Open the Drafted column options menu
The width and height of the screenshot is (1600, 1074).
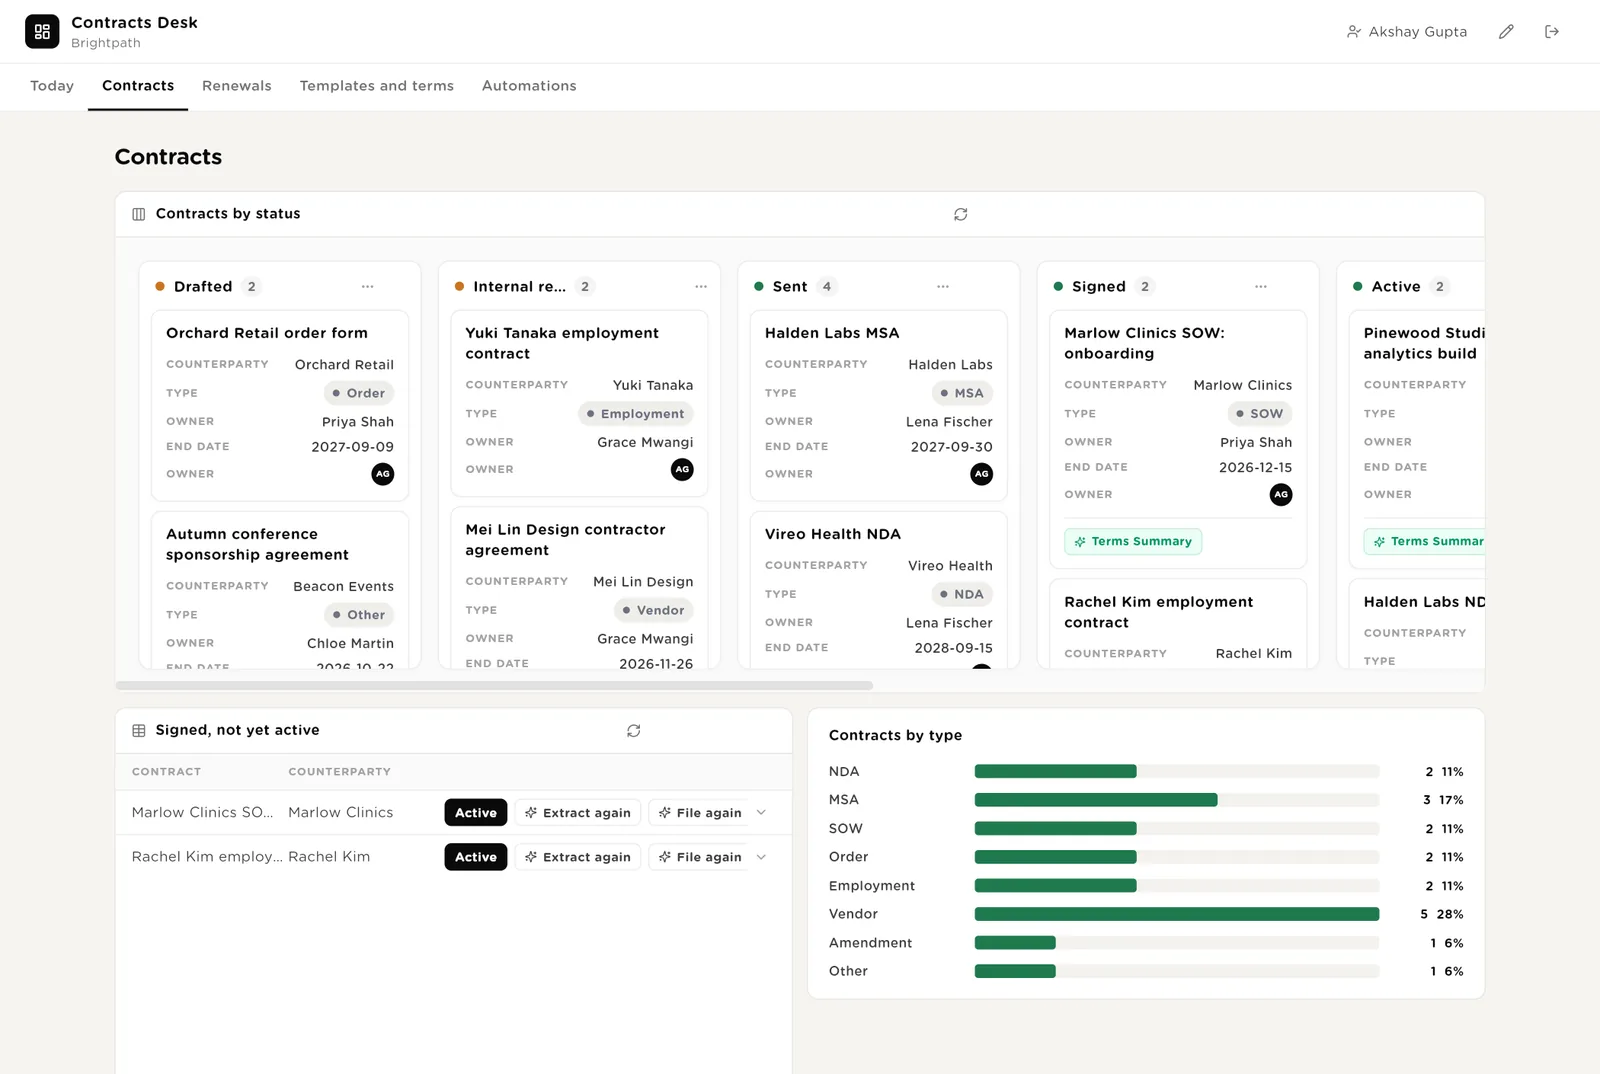coord(368,287)
